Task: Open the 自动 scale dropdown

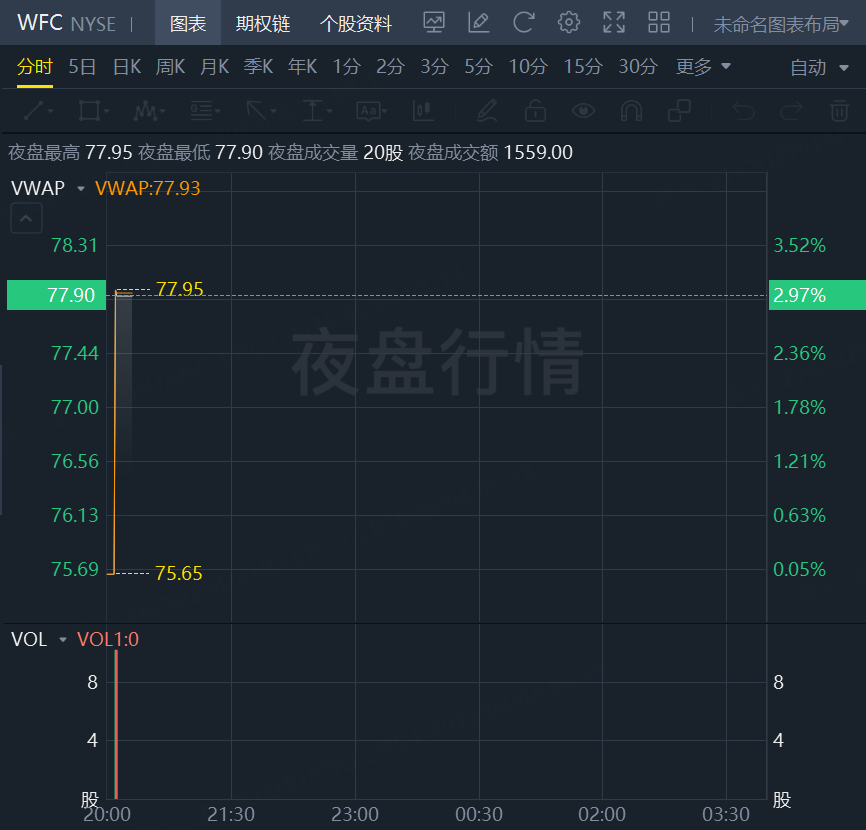Action: 819,67
